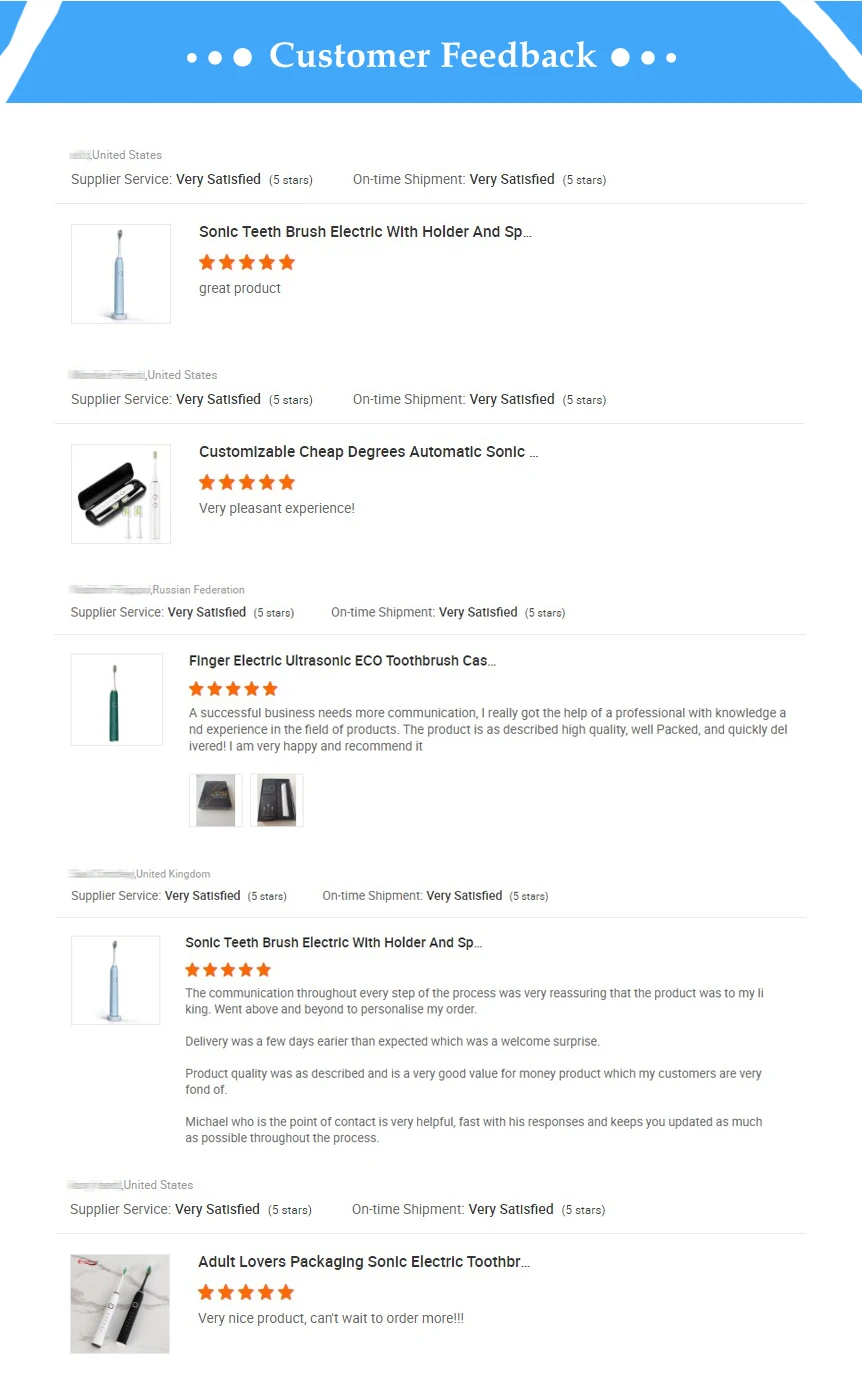Open blue toothbrush thumbnail in United Kingdom review
The image size is (862, 1394).
[x=116, y=980]
